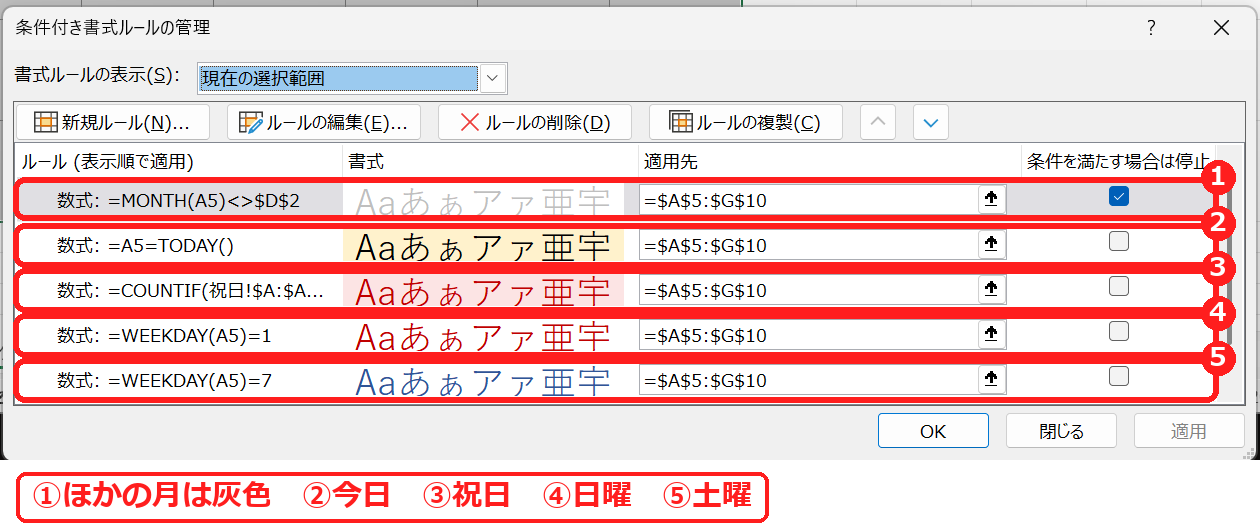Edit applies-to range of MONTH rule
Screen dimensions: 1260x530
[808, 200]
